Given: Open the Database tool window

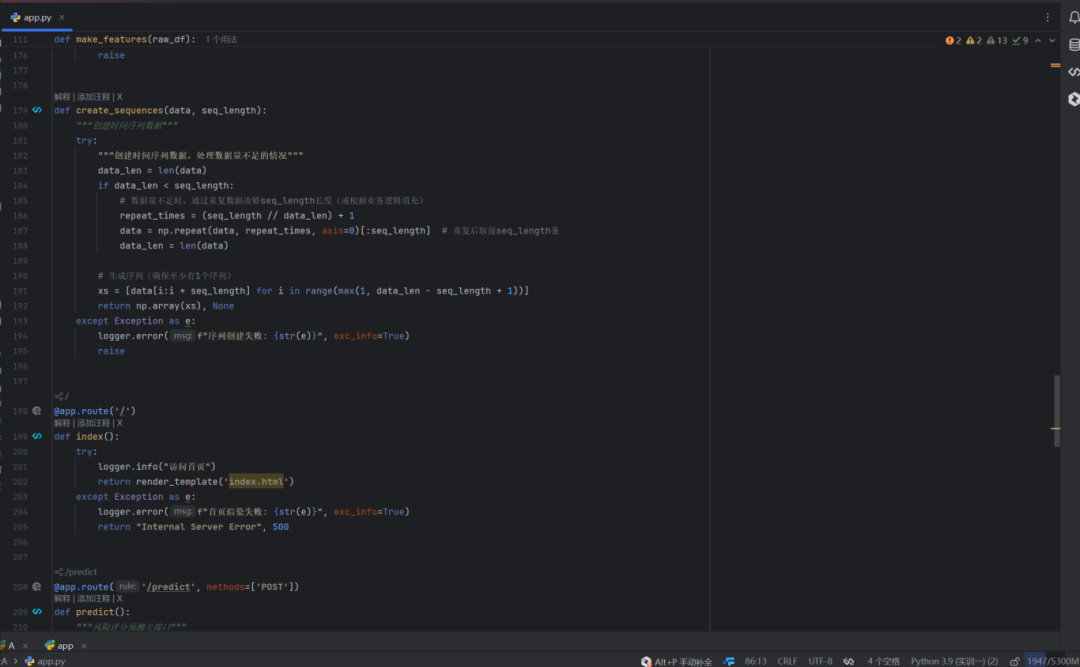Looking at the screenshot, I should point(1073,44).
